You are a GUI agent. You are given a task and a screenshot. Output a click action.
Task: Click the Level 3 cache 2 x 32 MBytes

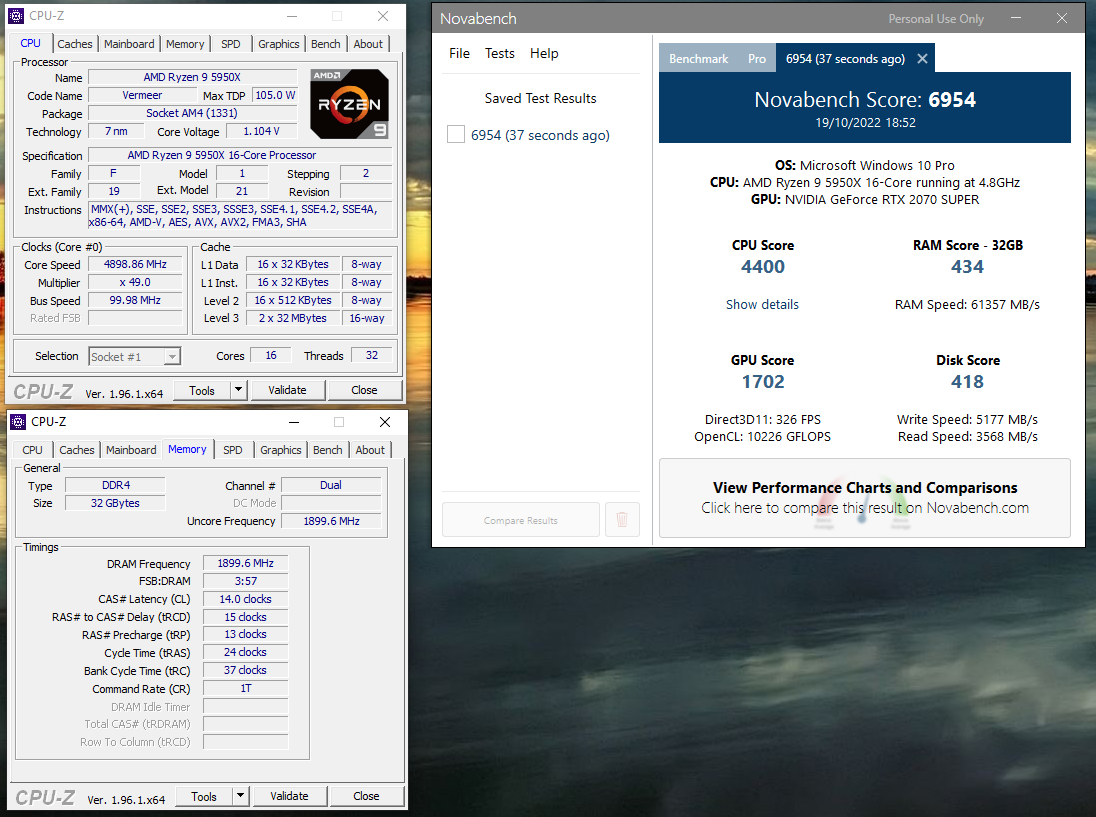293,318
